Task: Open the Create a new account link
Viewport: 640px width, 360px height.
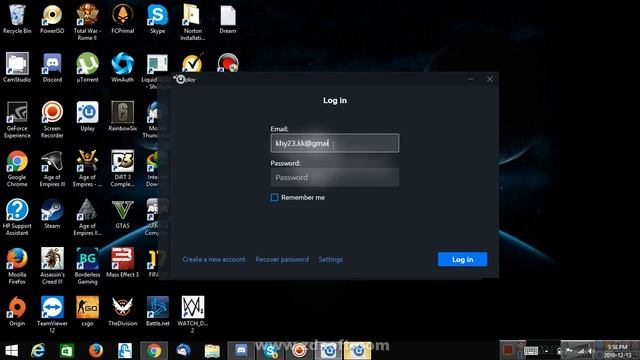Action: pyautogui.click(x=214, y=260)
